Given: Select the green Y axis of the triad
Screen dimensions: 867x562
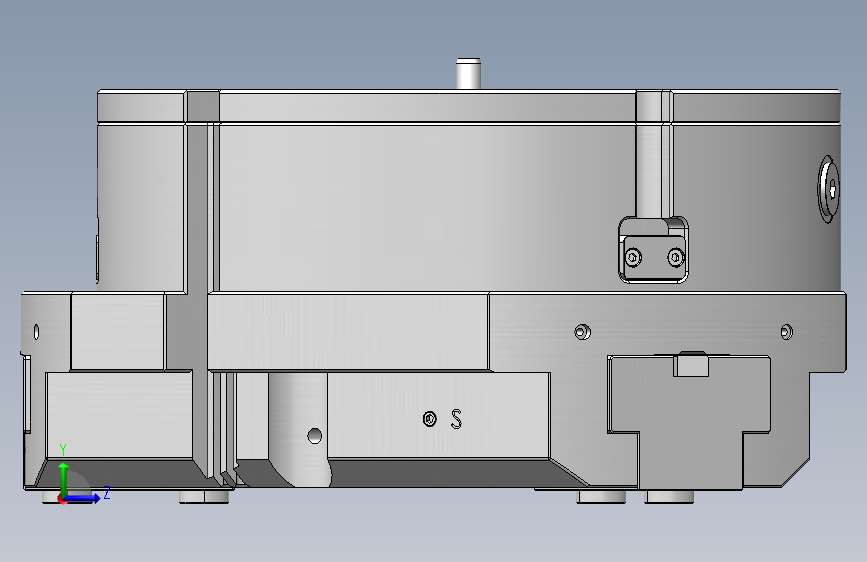Looking at the screenshot, I should click(x=63, y=480).
